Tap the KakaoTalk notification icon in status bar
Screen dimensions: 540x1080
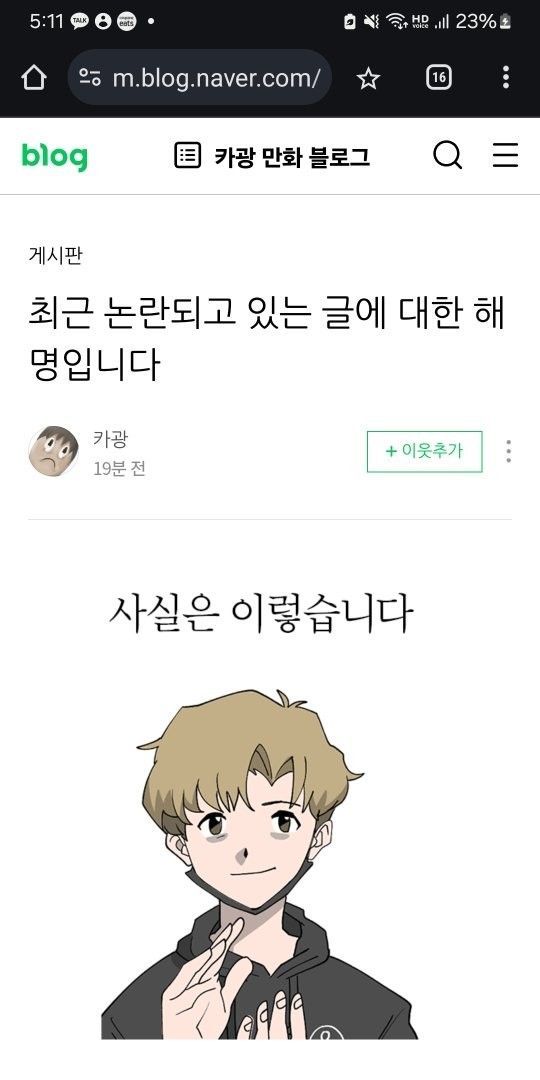click(x=79, y=21)
